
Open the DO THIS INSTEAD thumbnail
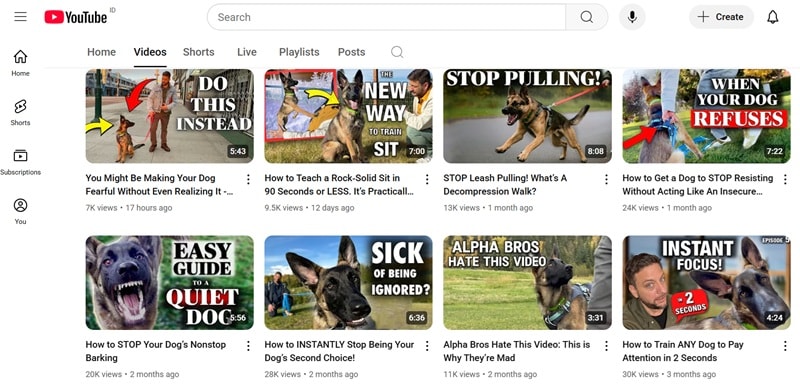169,116
